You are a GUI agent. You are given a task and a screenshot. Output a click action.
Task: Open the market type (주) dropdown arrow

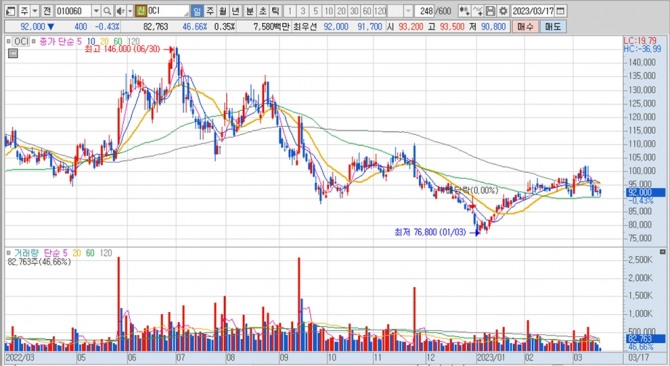tap(35, 11)
